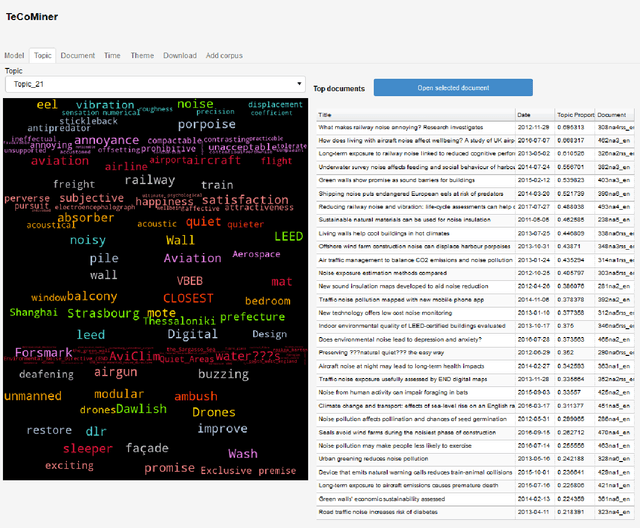Screen dimensions: 640x528
Task: Sort table by the Date column header
Action: [x=534, y=115]
